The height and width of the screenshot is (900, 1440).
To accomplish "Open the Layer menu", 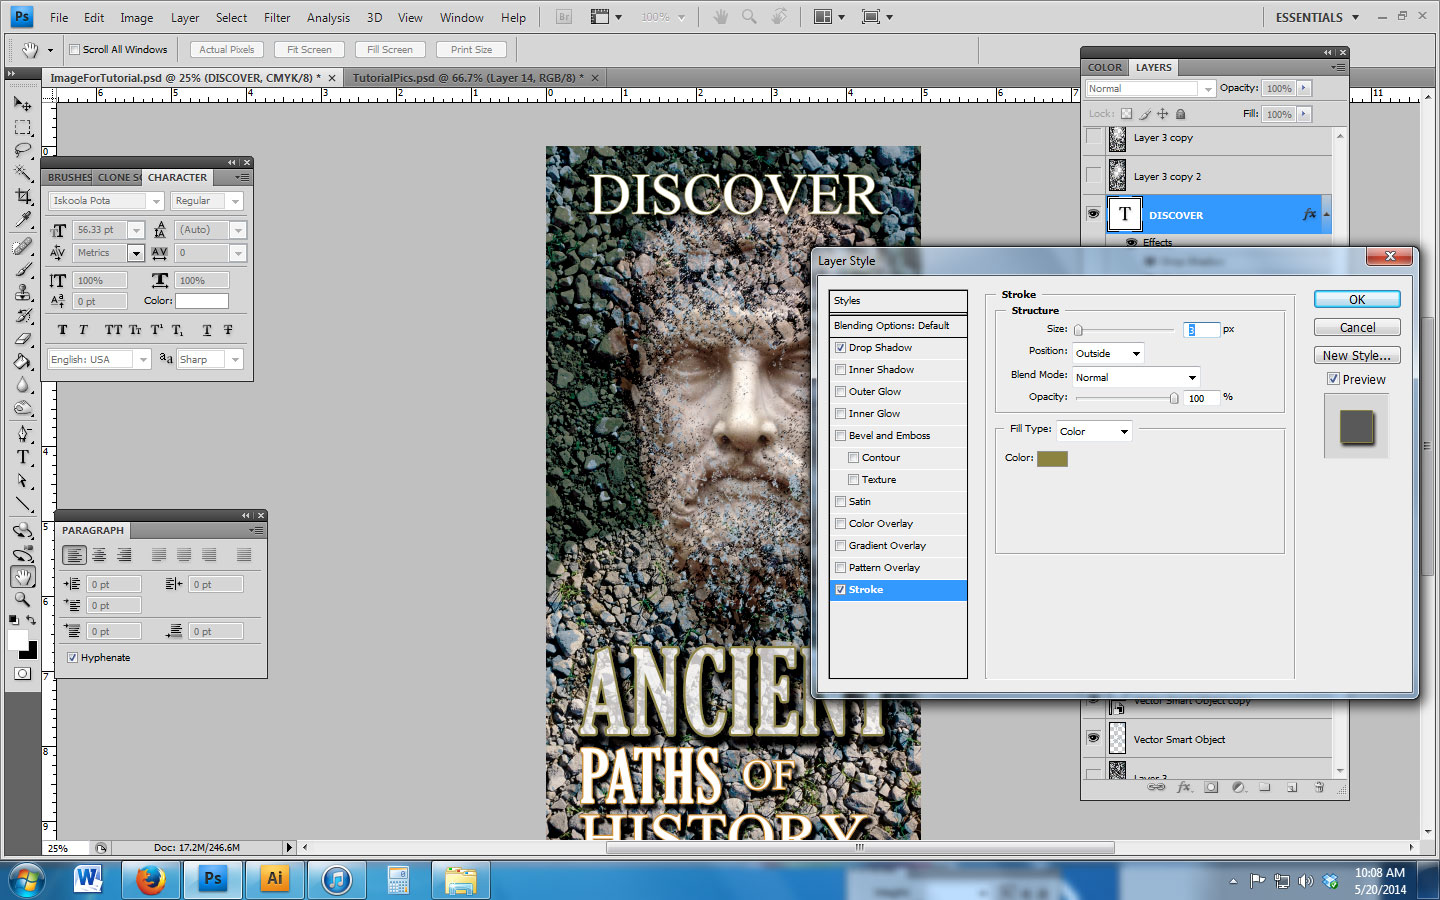I will pos(185,17).
